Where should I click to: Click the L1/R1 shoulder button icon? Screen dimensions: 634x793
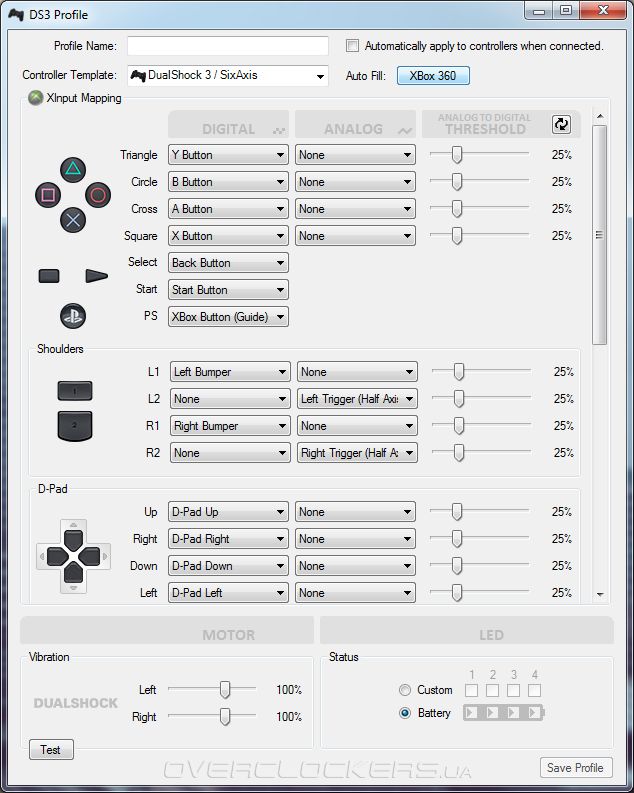pos(75,391)
